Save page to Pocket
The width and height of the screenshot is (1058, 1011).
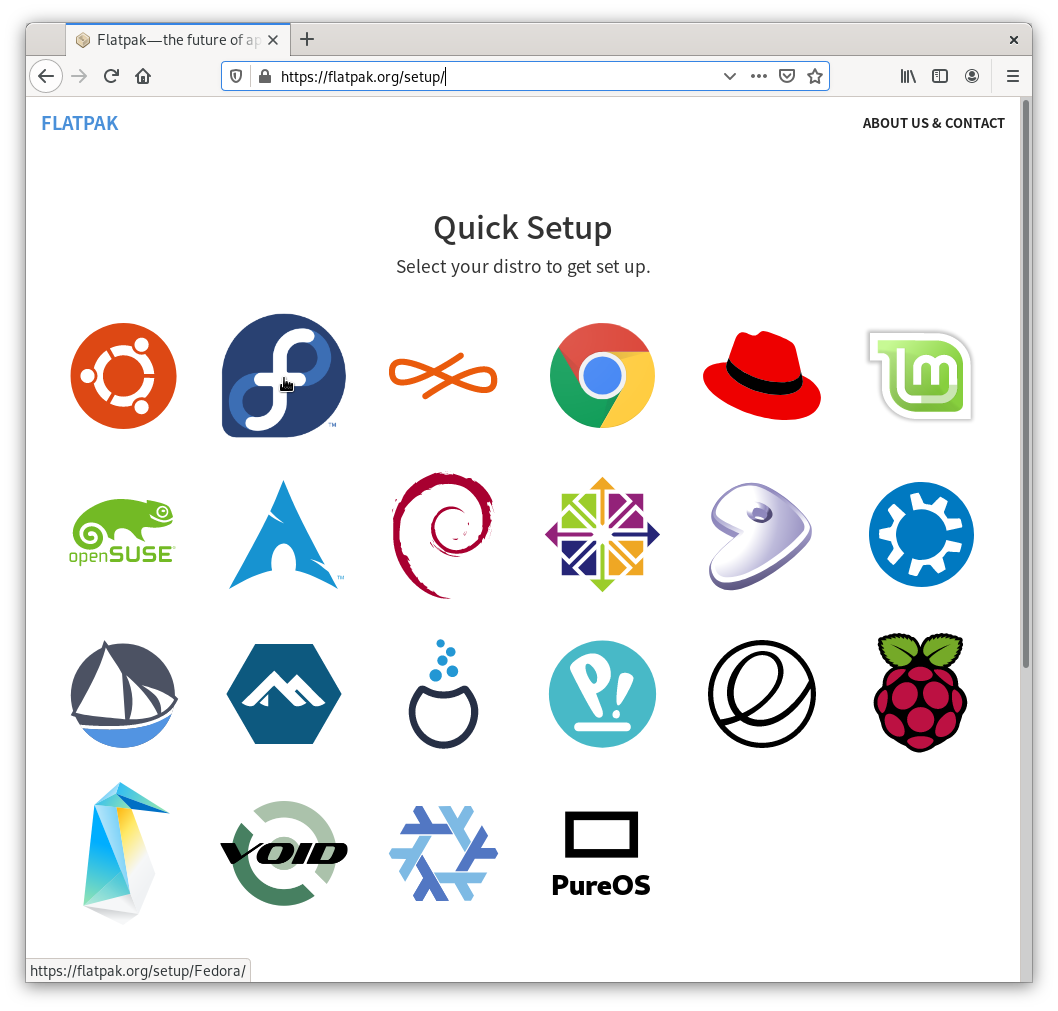tap(787, 76)
